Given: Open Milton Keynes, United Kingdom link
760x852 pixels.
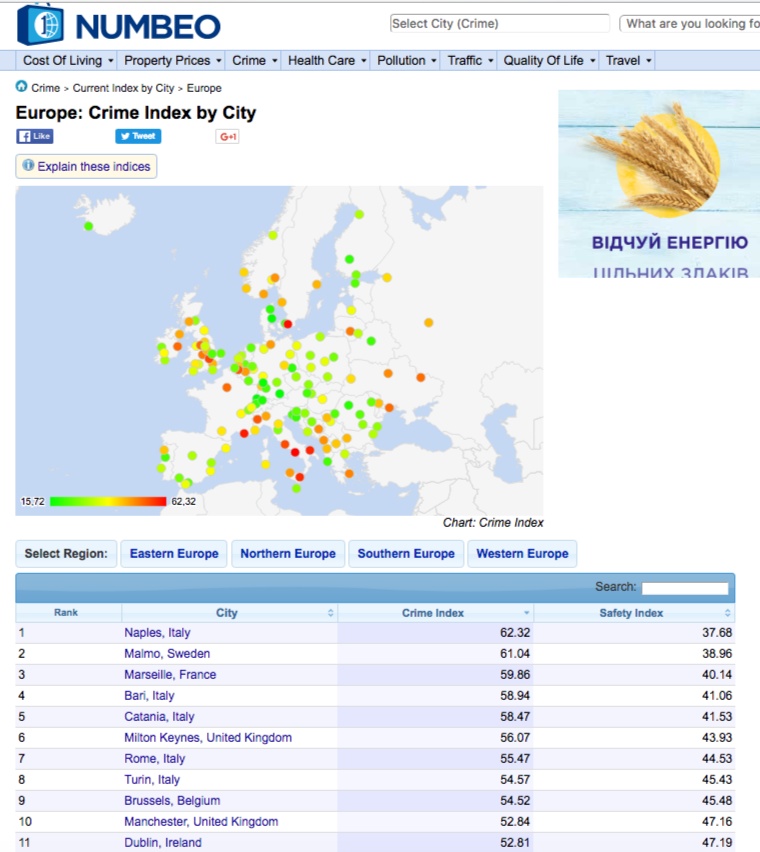Looking at the screenshot, I should (208, 738).
